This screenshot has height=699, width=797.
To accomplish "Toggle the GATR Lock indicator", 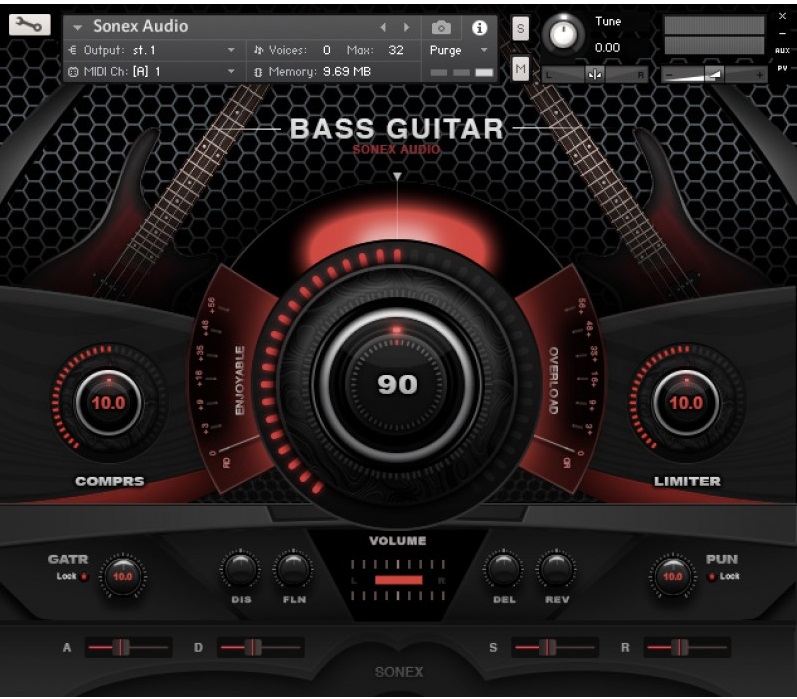I will pyautogui.click(x=84, y=576).
